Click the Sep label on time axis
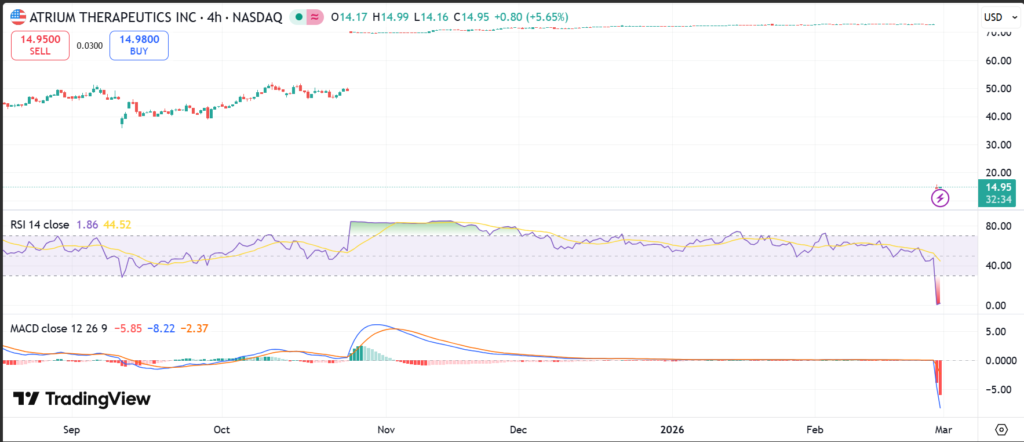 [71, 428]
